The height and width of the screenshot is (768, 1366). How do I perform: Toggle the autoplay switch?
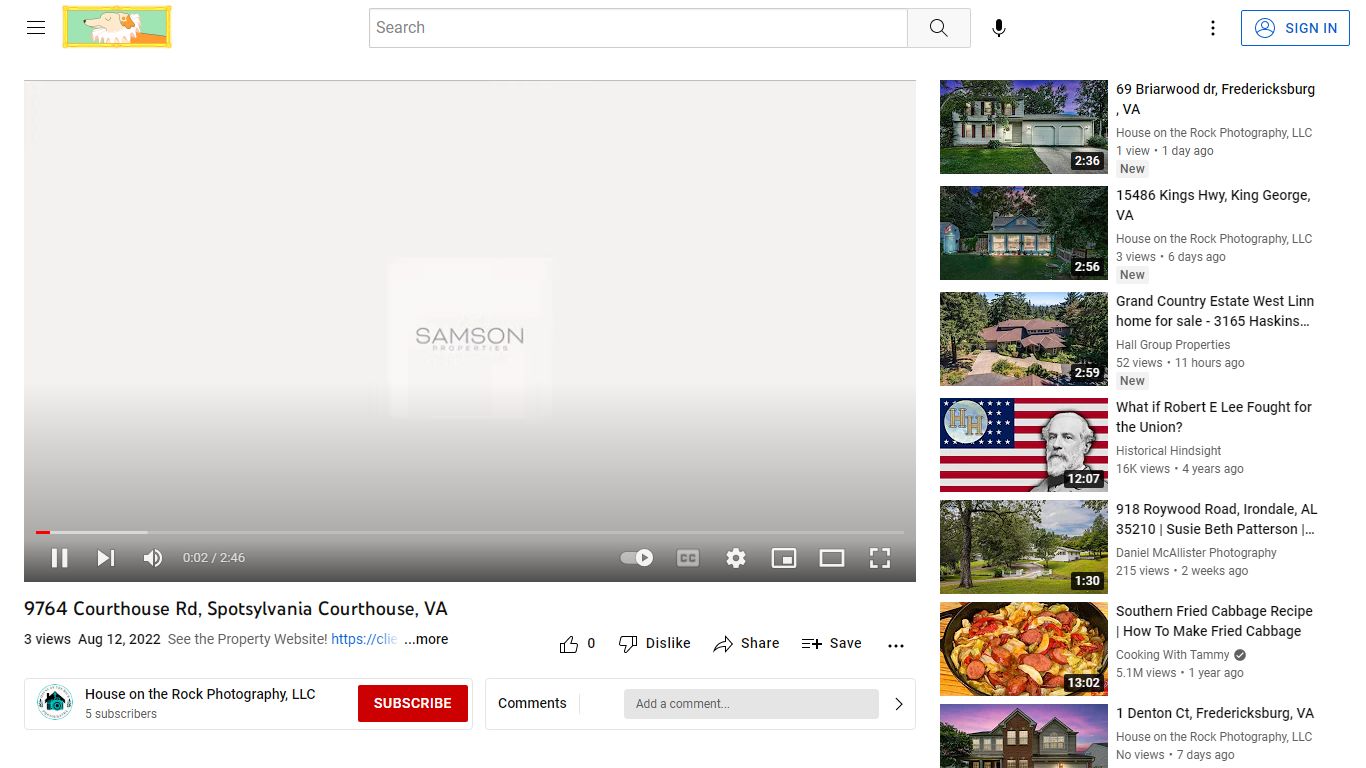click(637, 558)
